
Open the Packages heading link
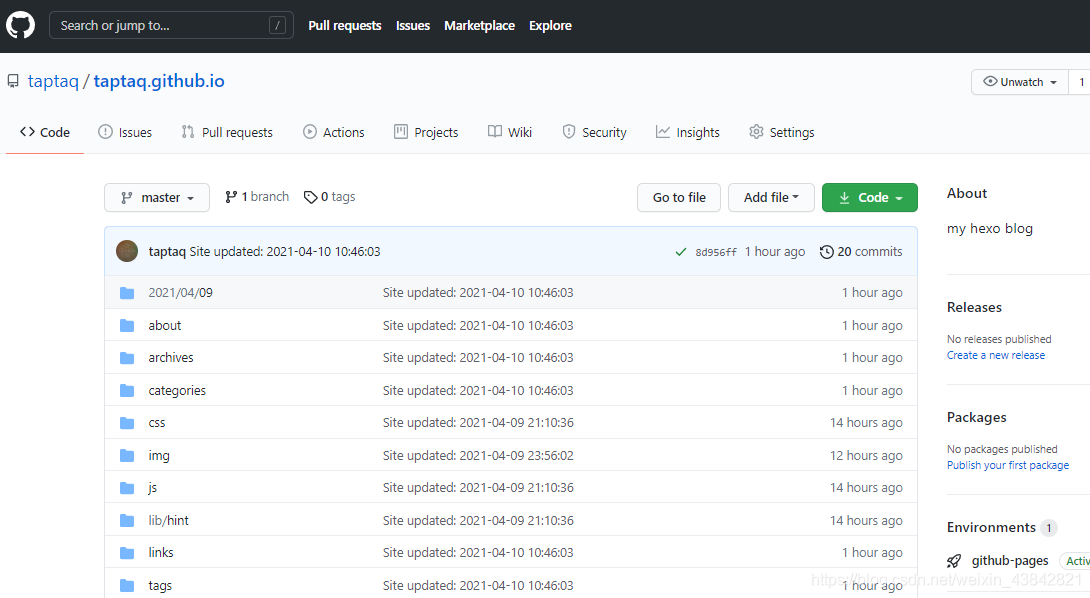coord(977,417)
